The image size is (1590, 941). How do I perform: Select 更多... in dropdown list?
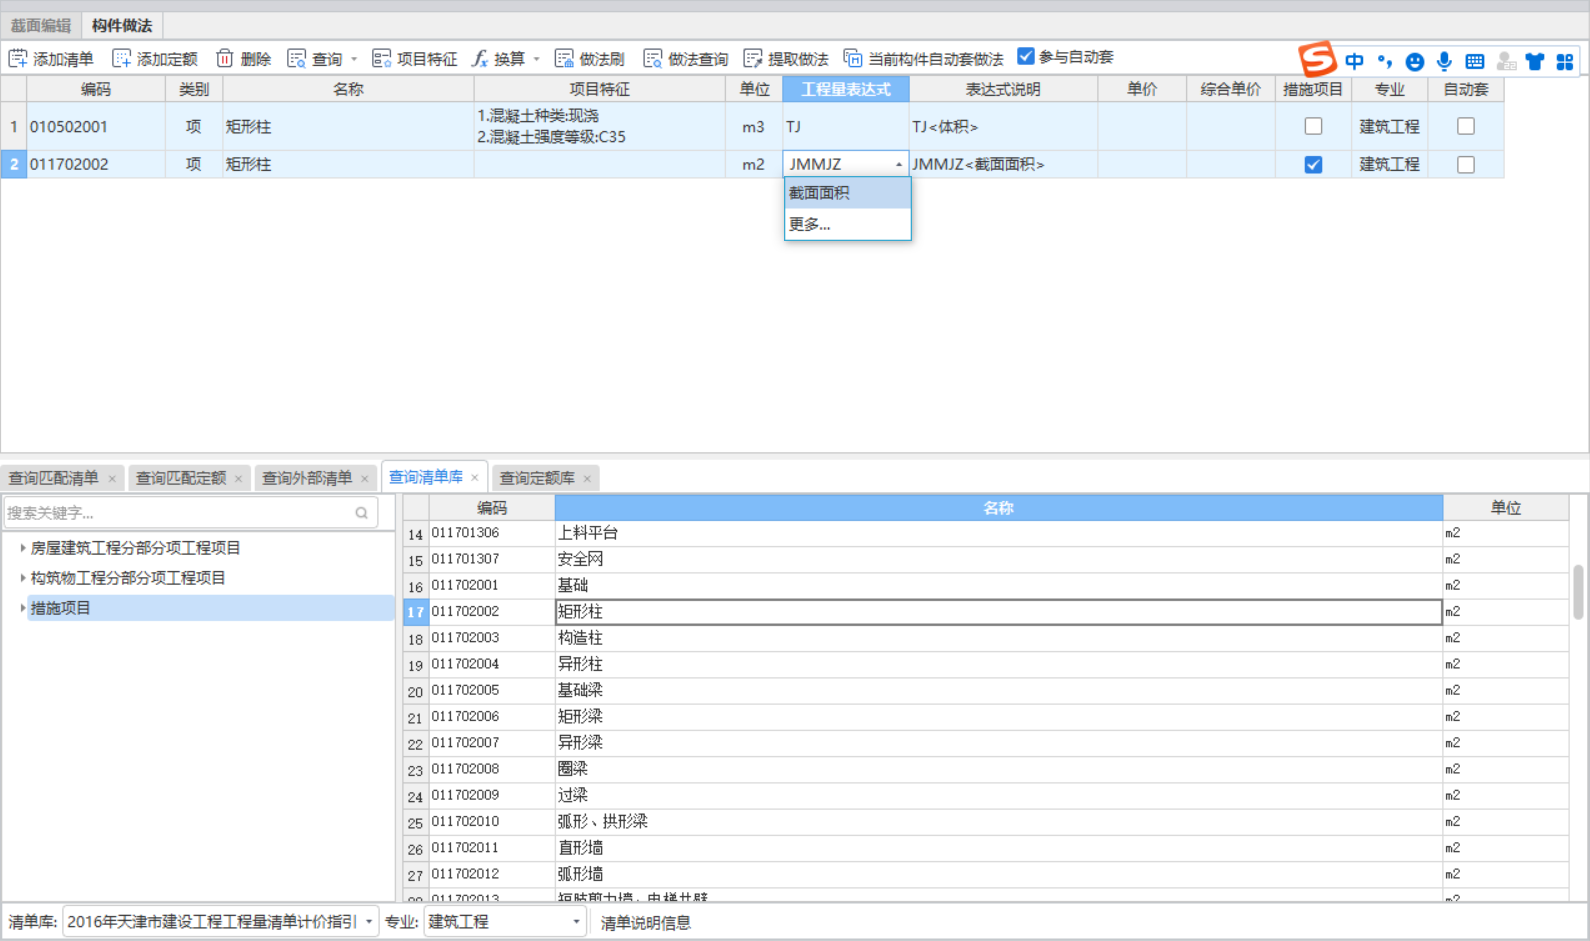pyautogui.click(x=848, y=224)
